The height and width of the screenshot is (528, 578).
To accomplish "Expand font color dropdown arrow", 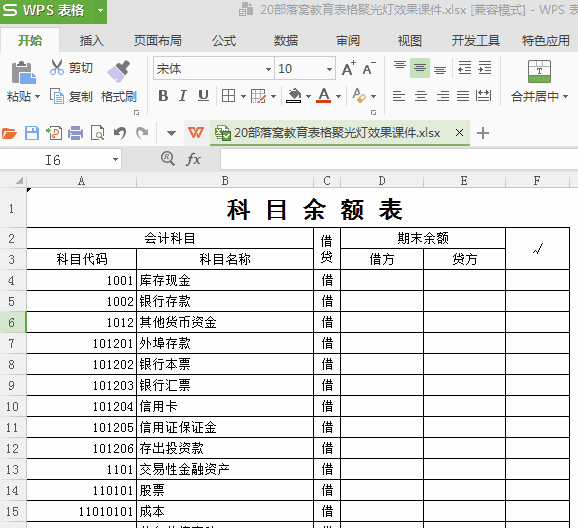I will (338, 97).
